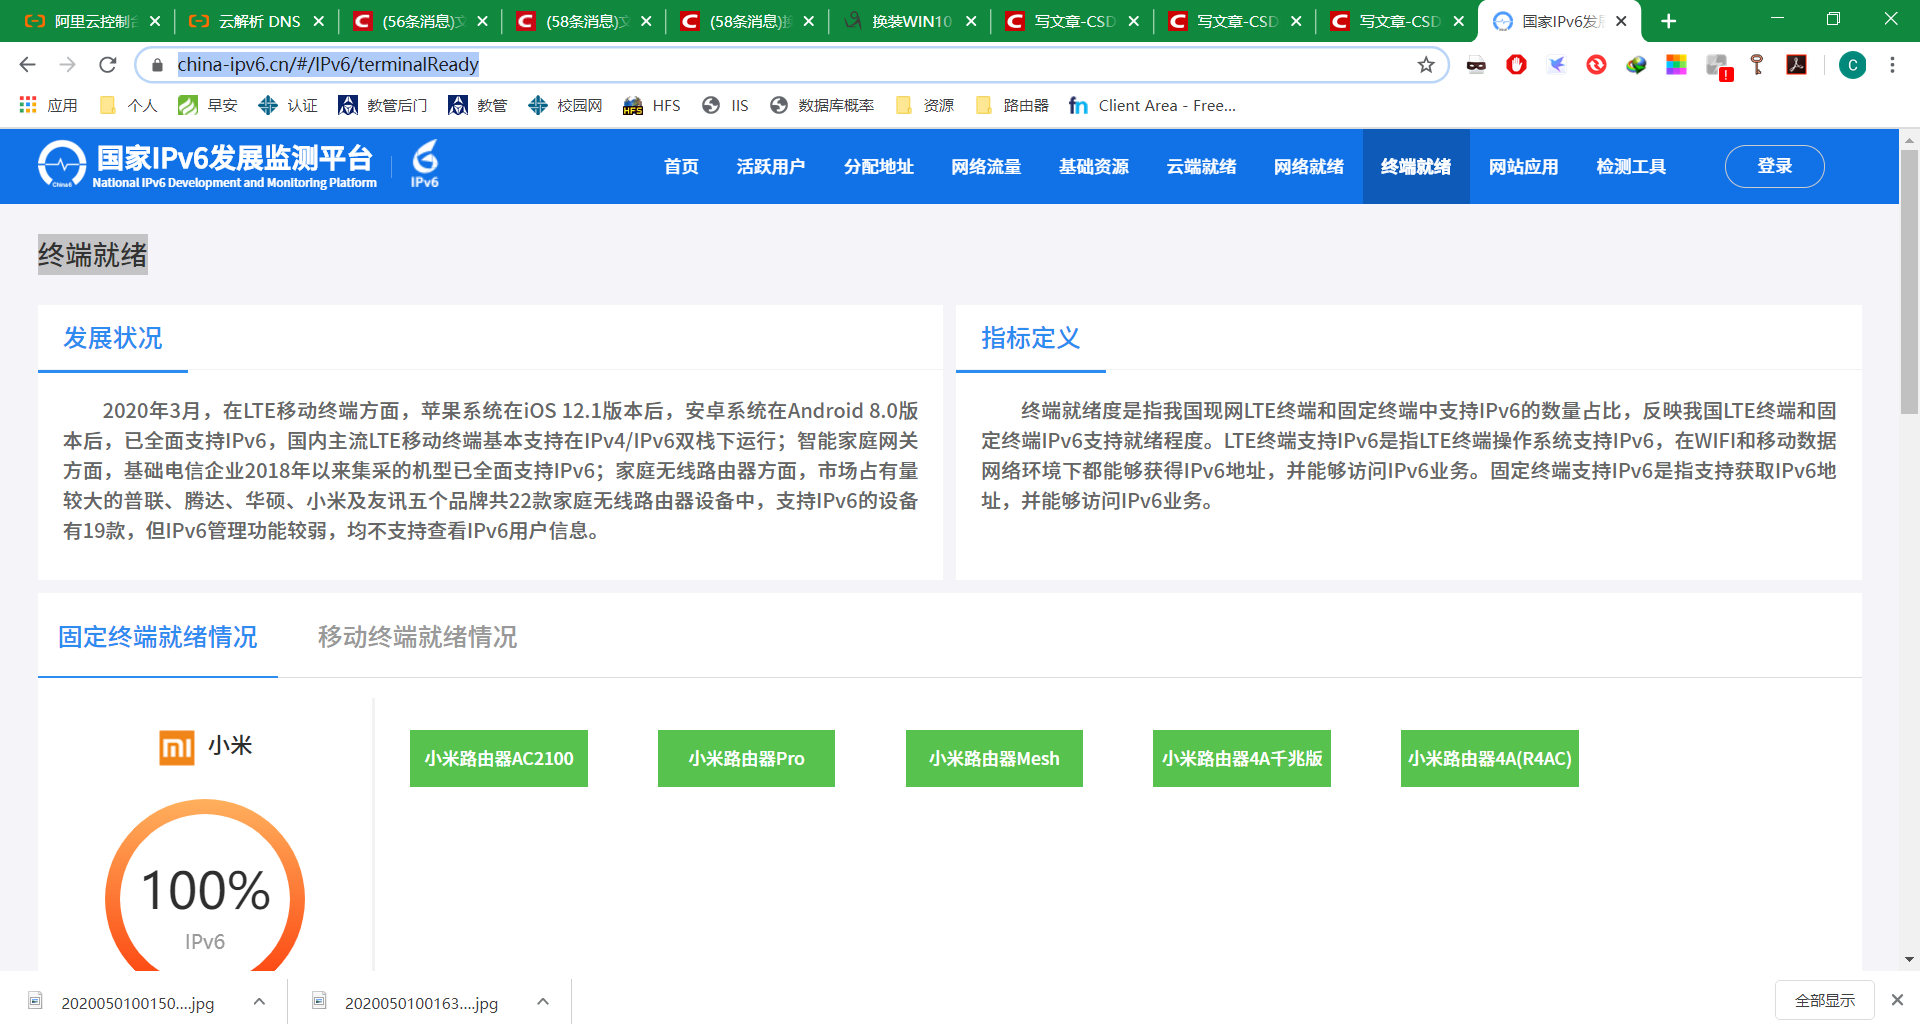The height and width of the screenshot is (1030, 1920).
Task: Click the extension icon with red alert badge
Action: 1718,67
